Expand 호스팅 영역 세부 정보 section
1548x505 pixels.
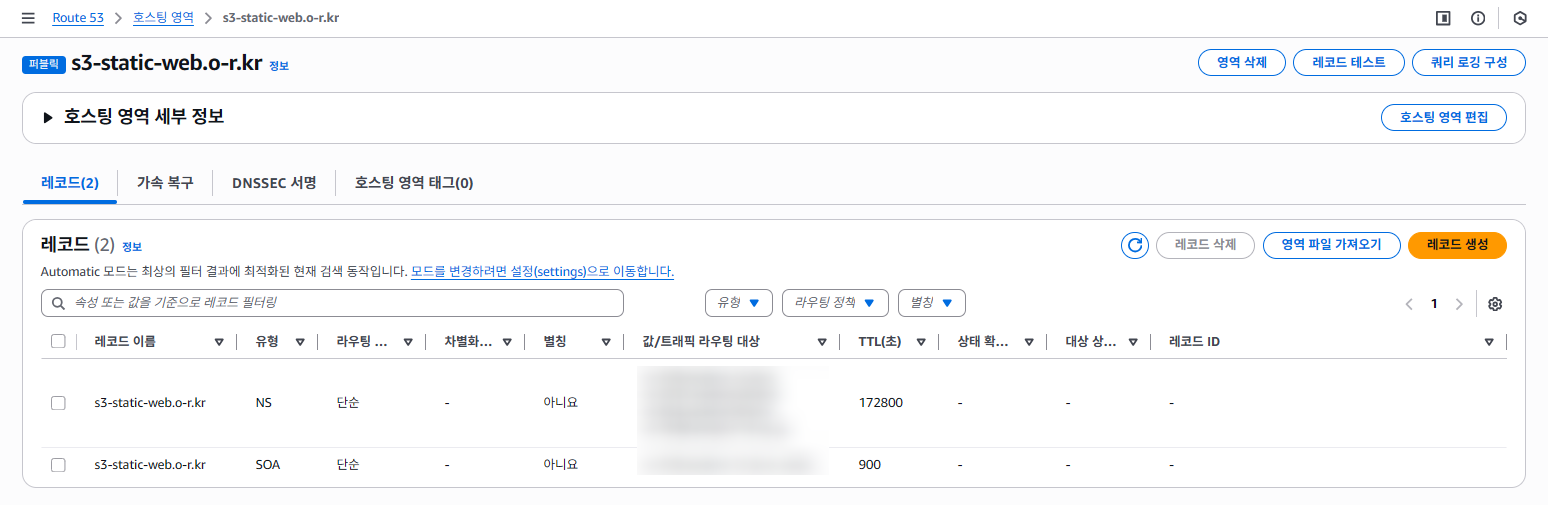[48, 118]
